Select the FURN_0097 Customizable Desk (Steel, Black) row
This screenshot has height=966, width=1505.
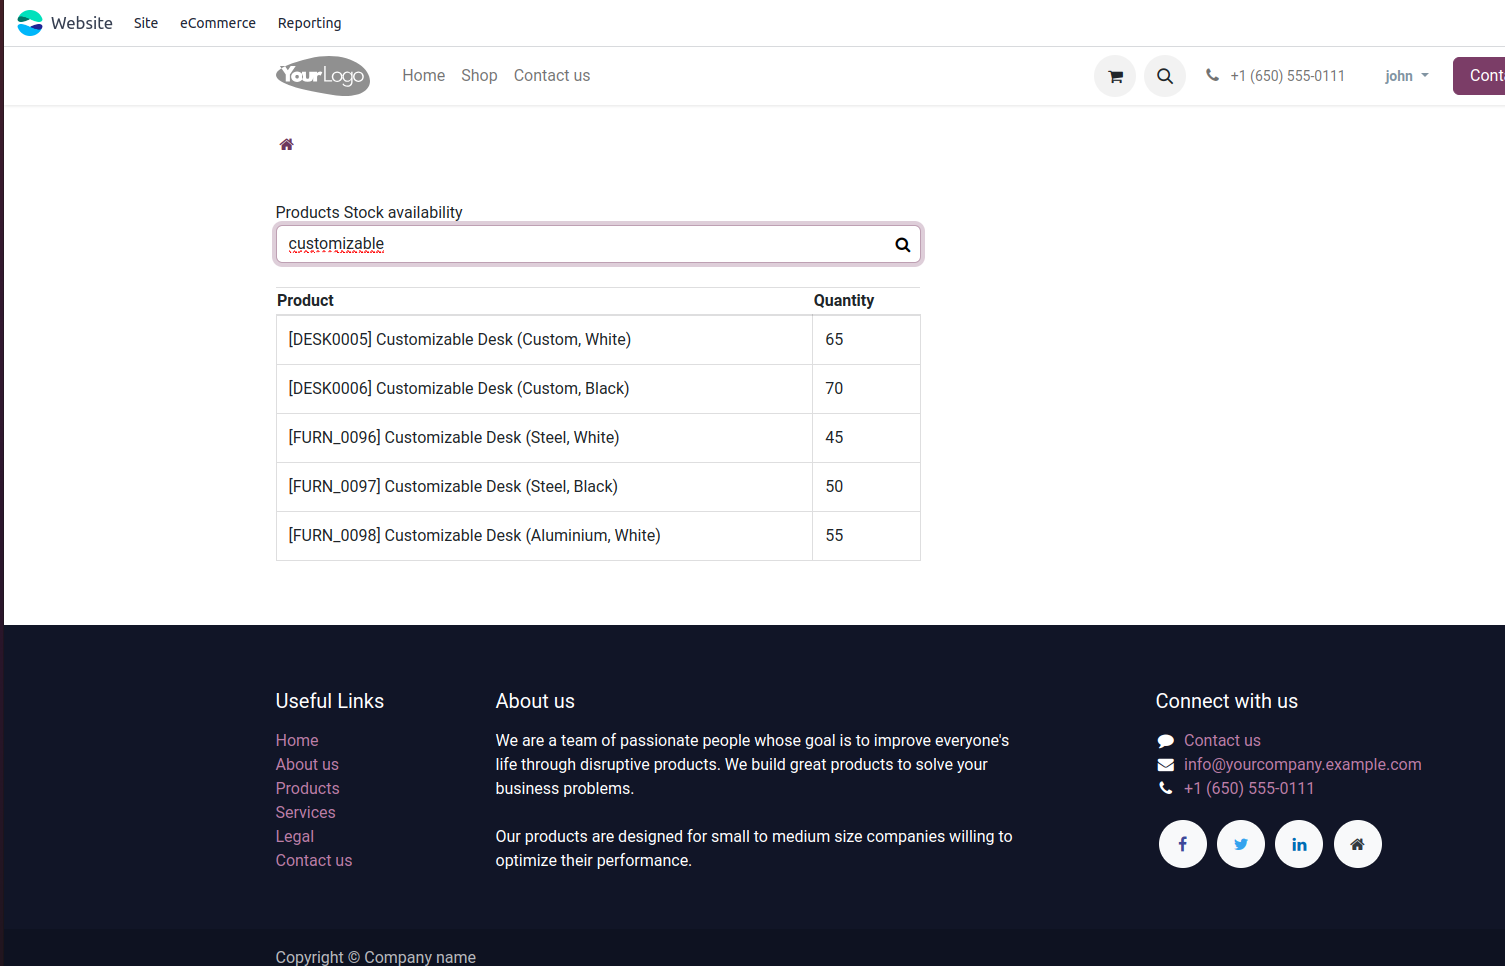click(x=598, y=487)
